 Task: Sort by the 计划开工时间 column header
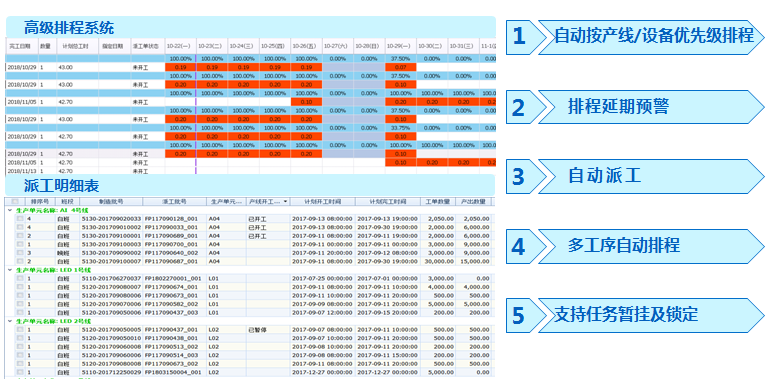coord(322,202)
